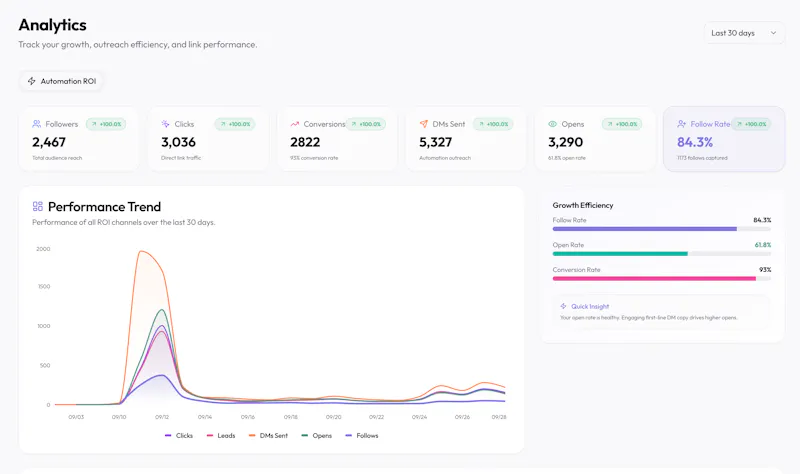This screenshot has height=474, width=800.
Task: Click the Quick Insight label
Action: (590, 306)
